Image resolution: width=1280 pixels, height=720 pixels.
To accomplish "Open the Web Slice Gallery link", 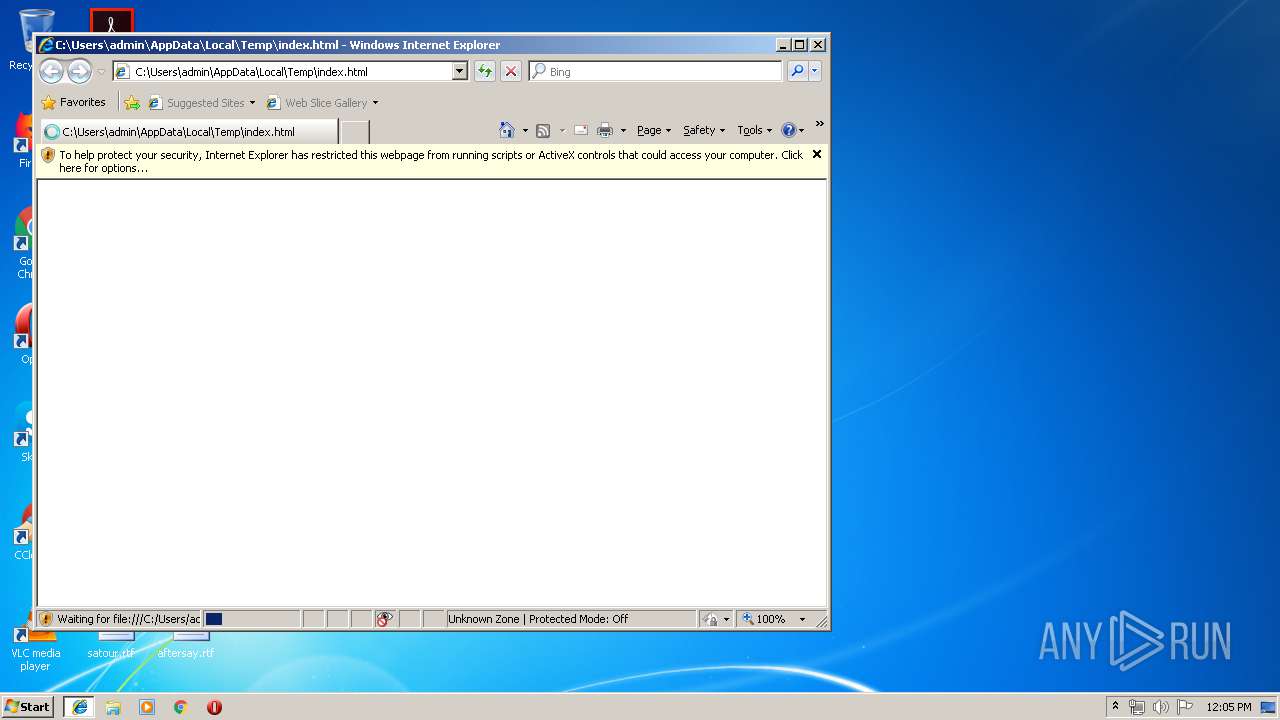I will (x=317, y=103).
